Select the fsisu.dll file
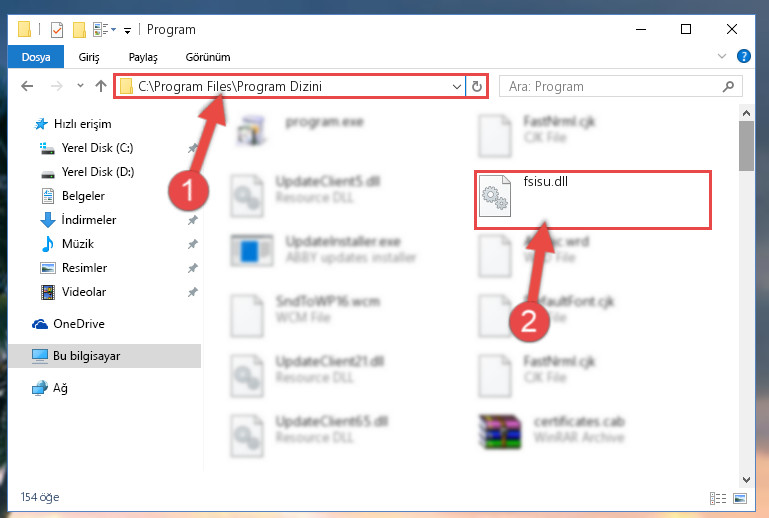 [x=592, y=199]
